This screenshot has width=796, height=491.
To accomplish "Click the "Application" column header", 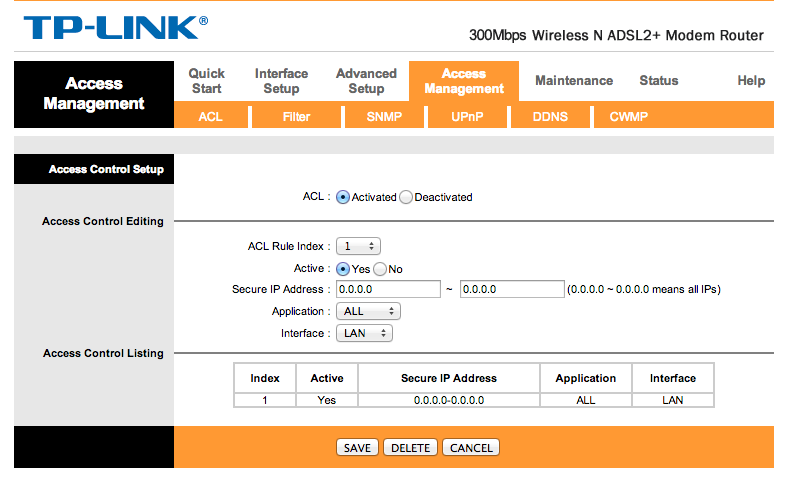I will [x=586, y=378].
